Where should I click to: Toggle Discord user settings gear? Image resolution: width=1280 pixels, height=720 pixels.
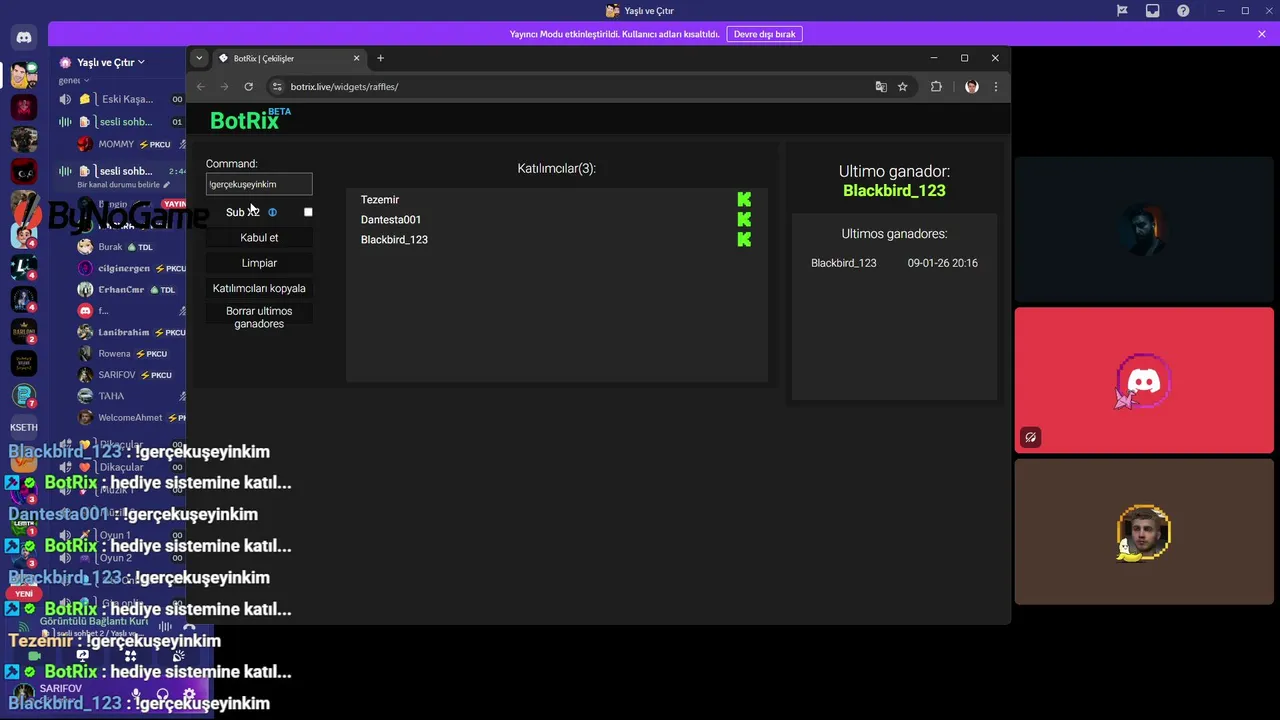pyautogui.click(x=189, y=693)
